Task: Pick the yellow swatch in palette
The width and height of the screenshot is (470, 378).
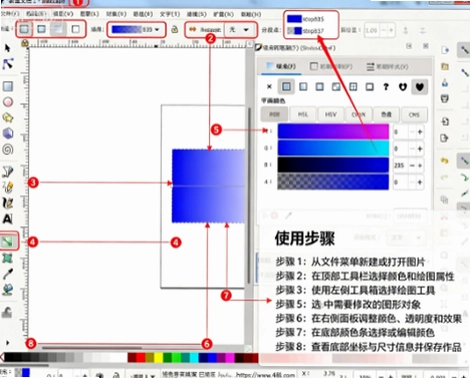Action: coord(158,358)
